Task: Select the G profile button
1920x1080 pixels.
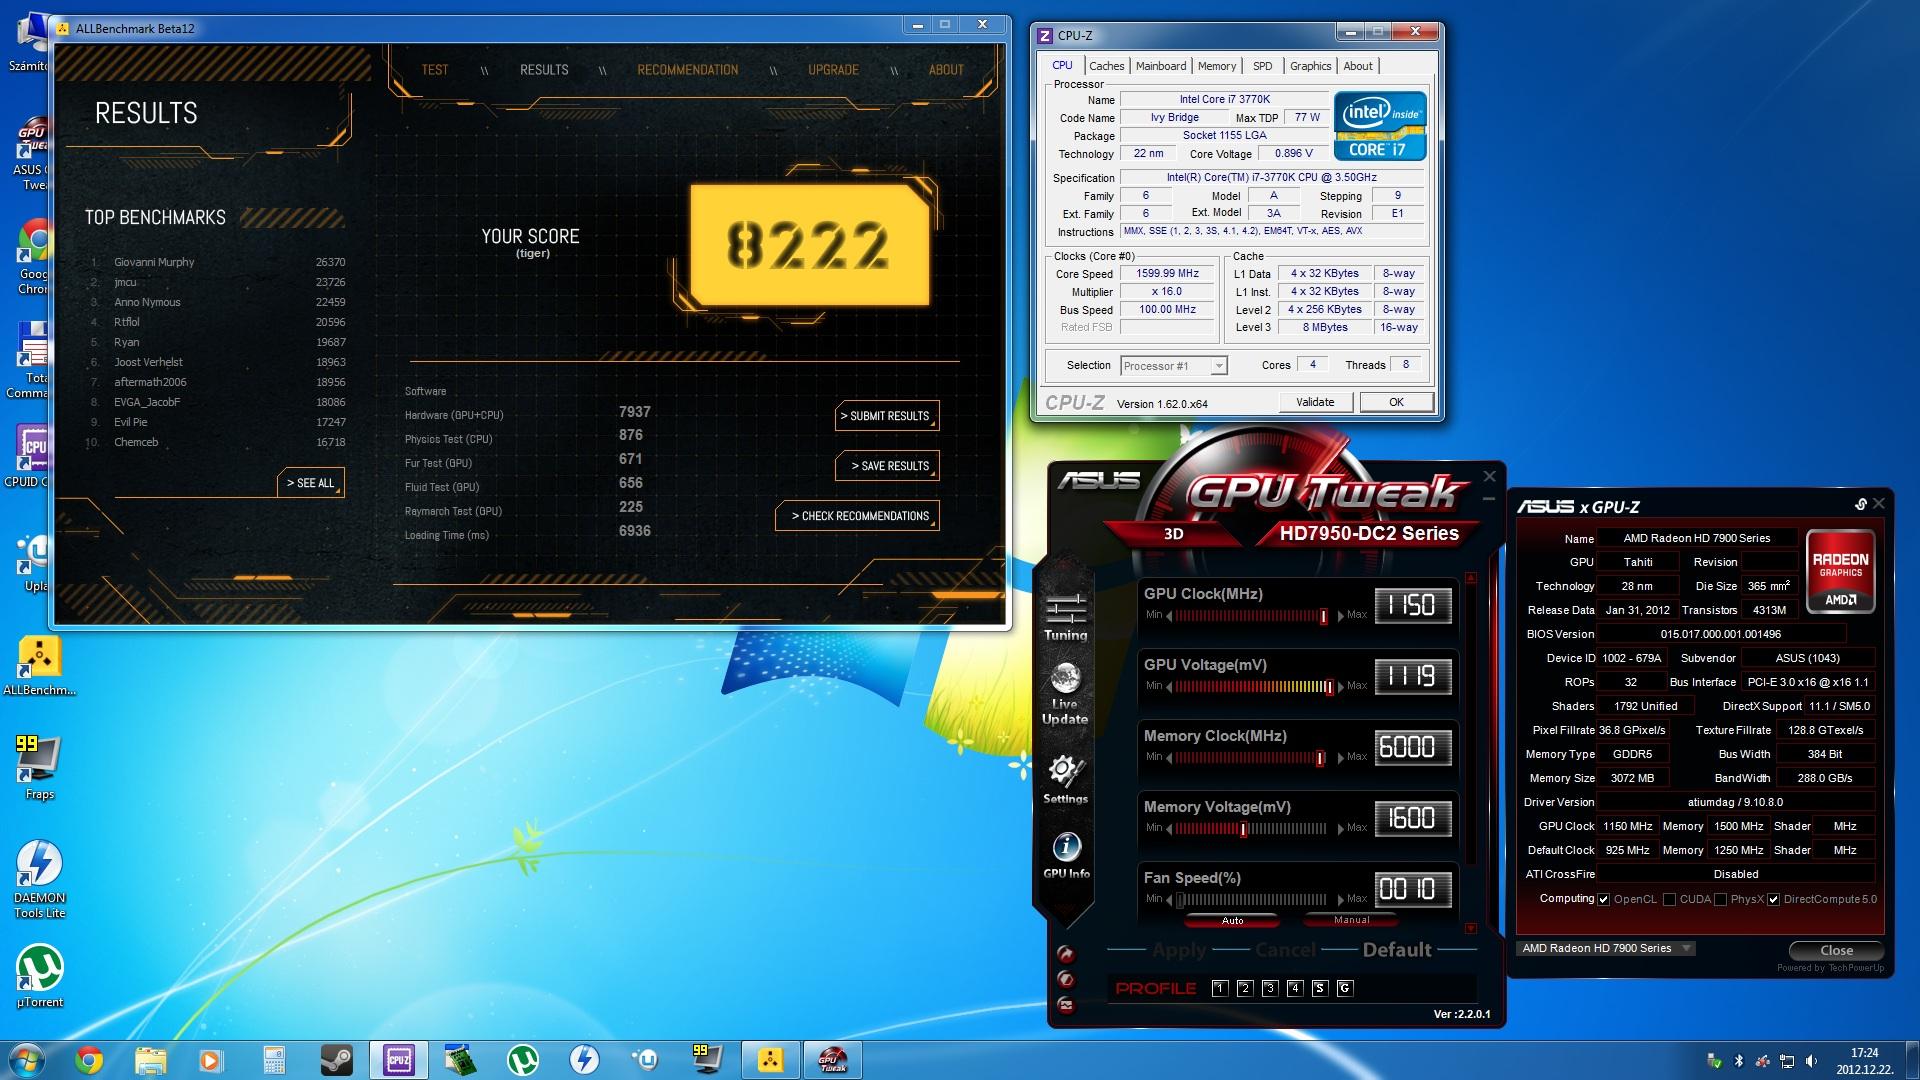Action: (x=1344, y=988)
